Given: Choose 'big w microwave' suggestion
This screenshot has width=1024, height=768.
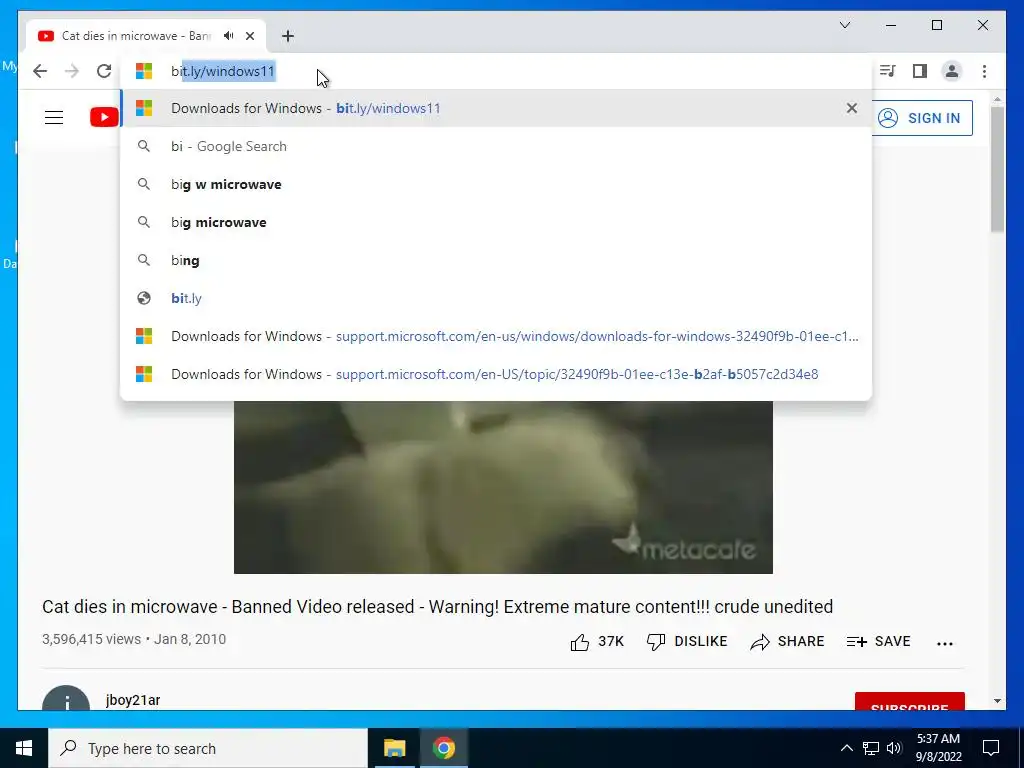Looking at the screenshot, I should pos(496,184).
